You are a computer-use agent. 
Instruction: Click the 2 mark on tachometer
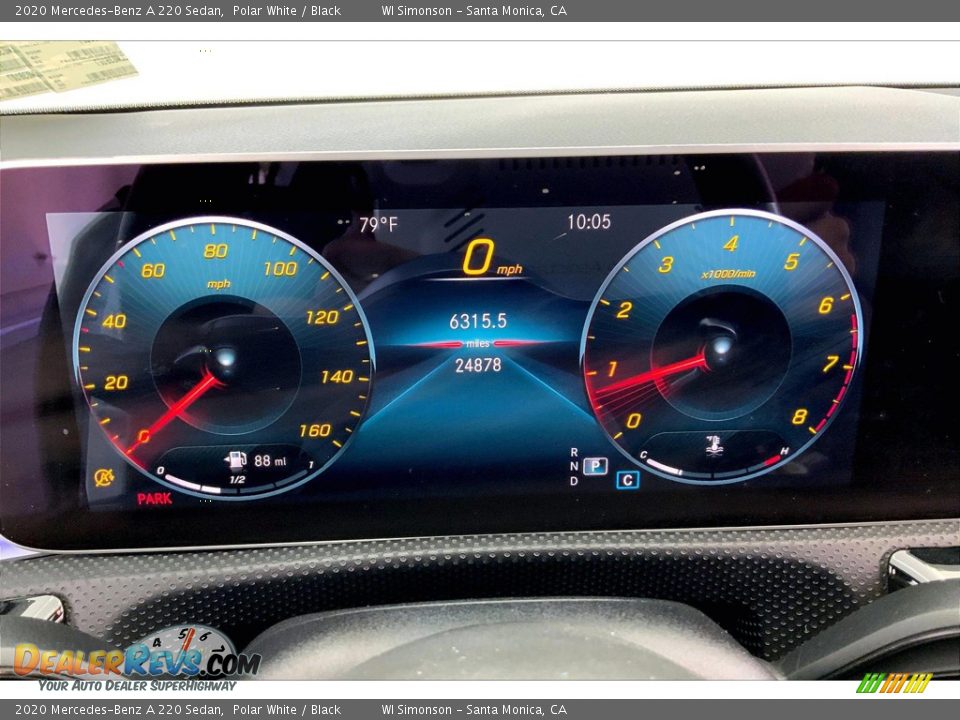coord(624,310)
